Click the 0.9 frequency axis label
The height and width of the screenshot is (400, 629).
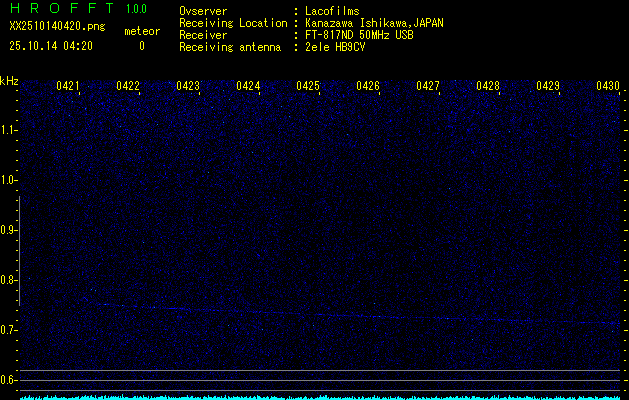9,230
